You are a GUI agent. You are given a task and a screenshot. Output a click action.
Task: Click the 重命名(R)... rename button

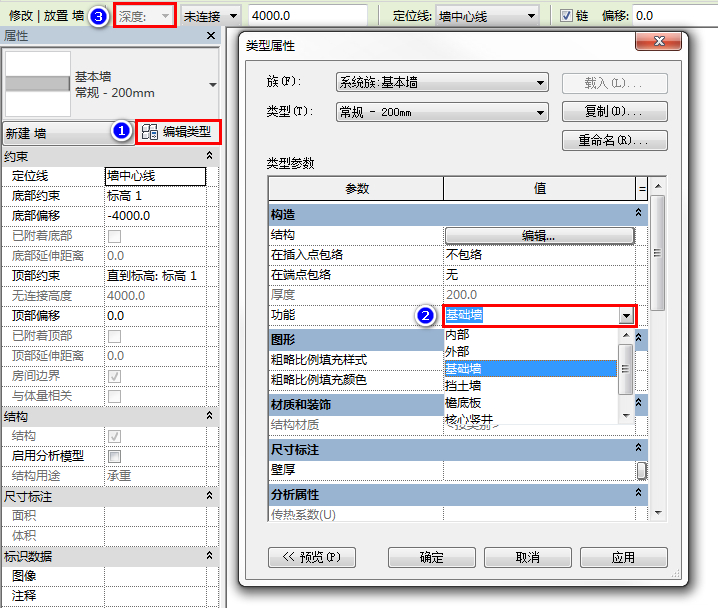(615, 141)
